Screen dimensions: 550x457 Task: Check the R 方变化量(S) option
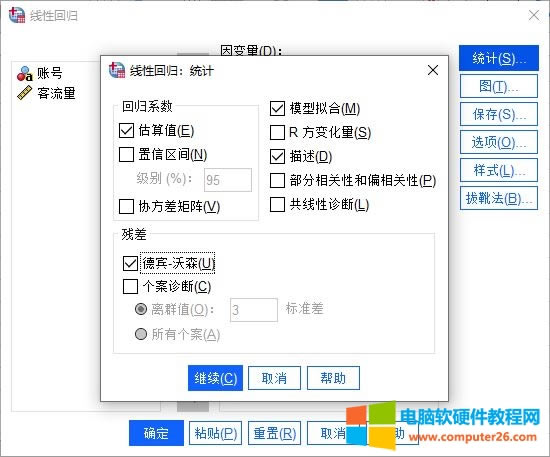[x=277, y=133]
